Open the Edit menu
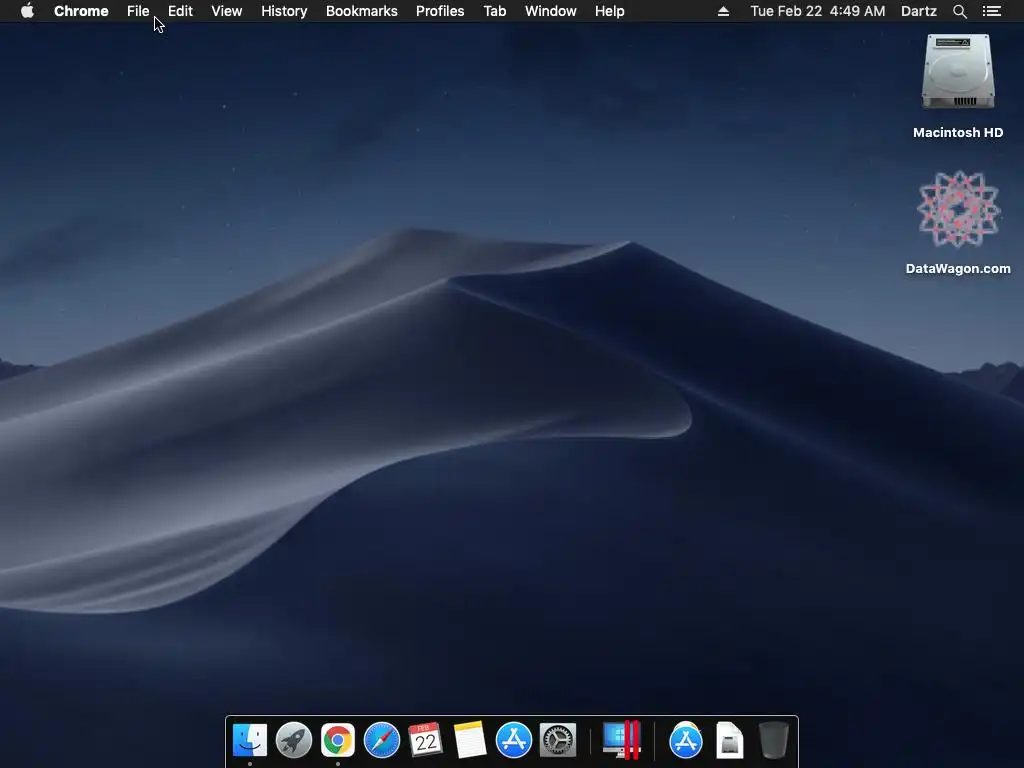 coord(180,11)
